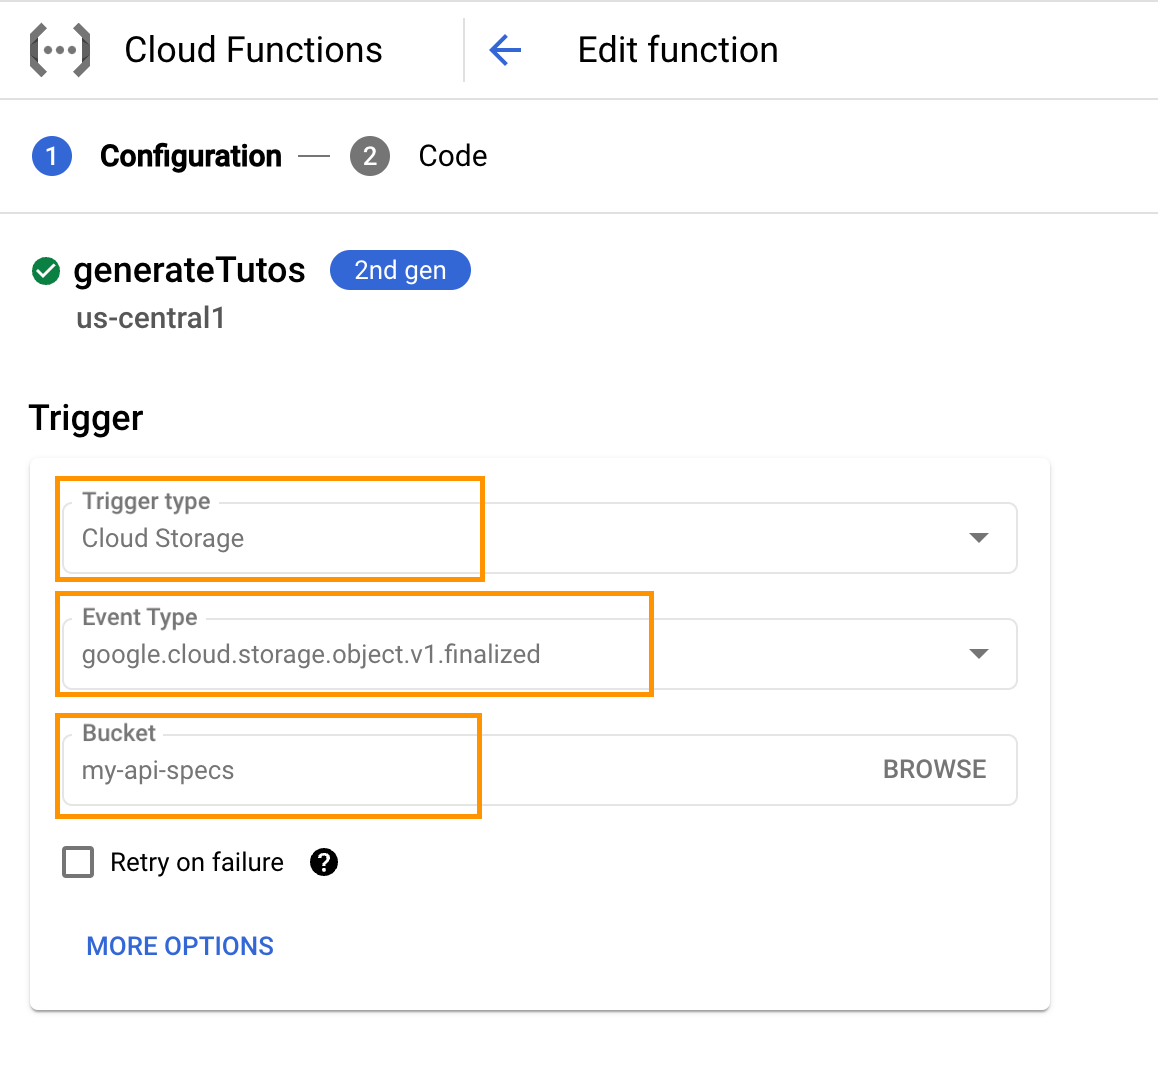This screenshot has height=1086, width=1158.
Task: Switch to the Configuration step
Action: pyautogui.click(x=191, y=156)
